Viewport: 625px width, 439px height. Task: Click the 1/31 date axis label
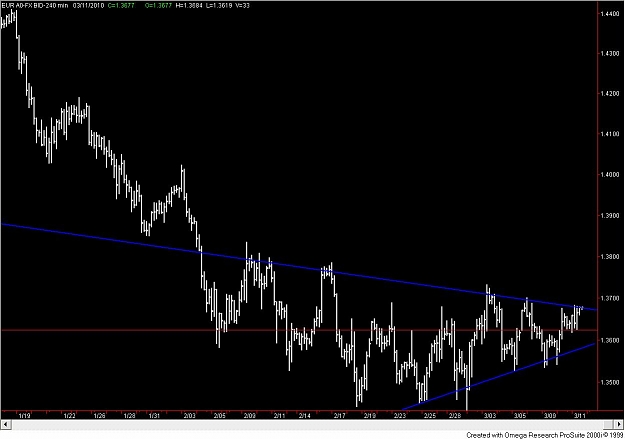tap(154, 415)
